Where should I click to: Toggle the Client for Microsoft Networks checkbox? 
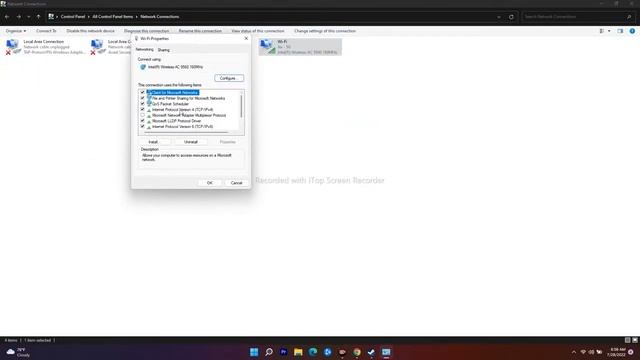142,93
